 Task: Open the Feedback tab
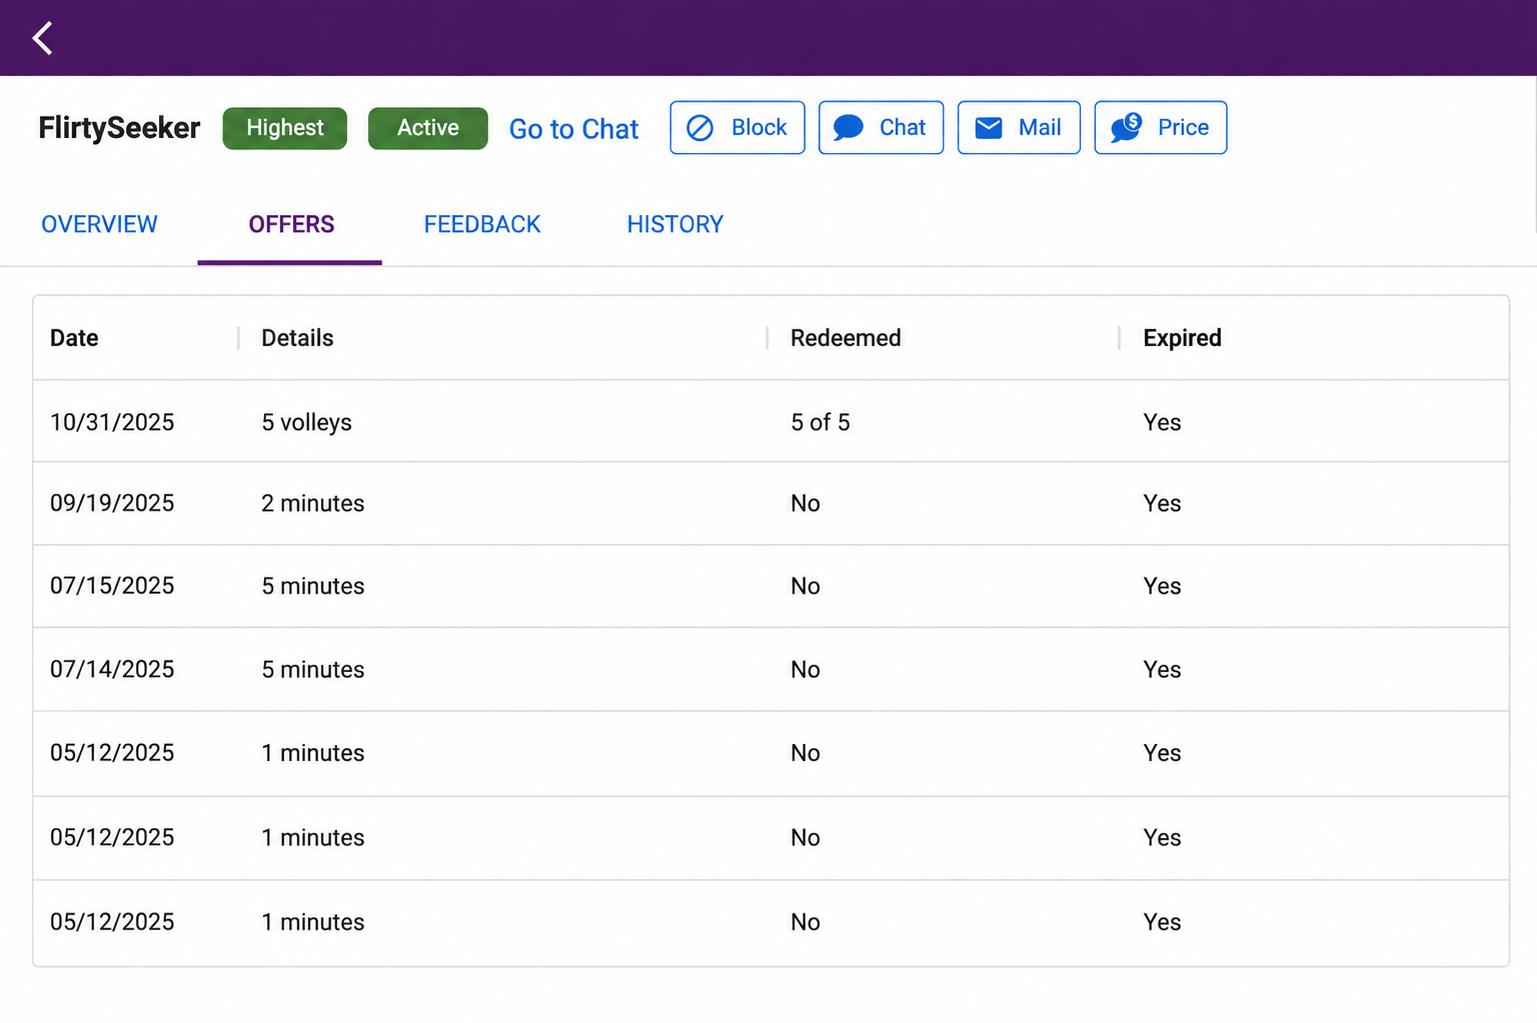(482, 224)
